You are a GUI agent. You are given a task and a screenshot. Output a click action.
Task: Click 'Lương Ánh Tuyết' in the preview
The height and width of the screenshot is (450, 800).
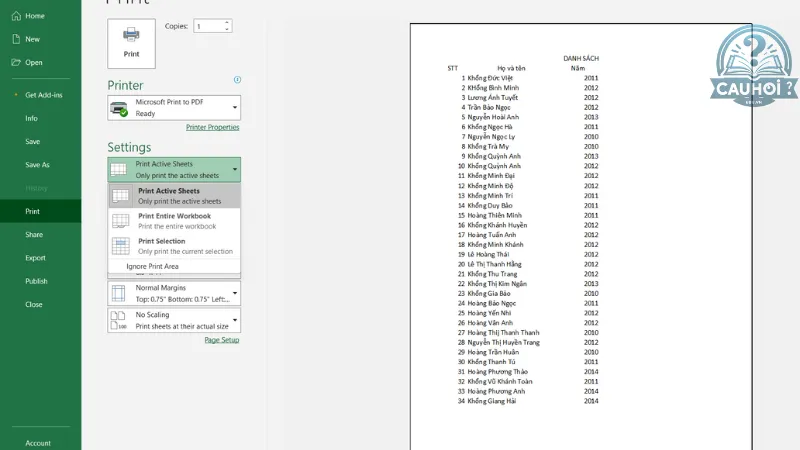(492, 97)
